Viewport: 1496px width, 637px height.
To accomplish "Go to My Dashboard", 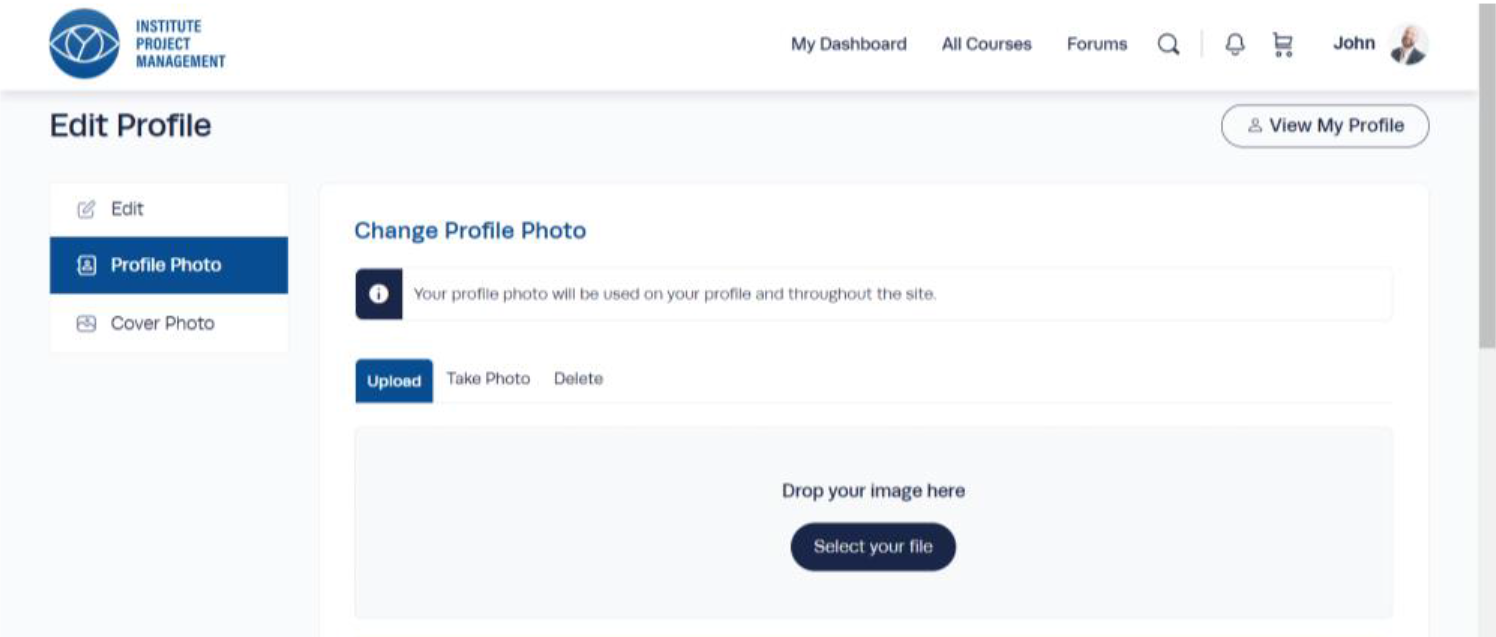I will (849, 44).
